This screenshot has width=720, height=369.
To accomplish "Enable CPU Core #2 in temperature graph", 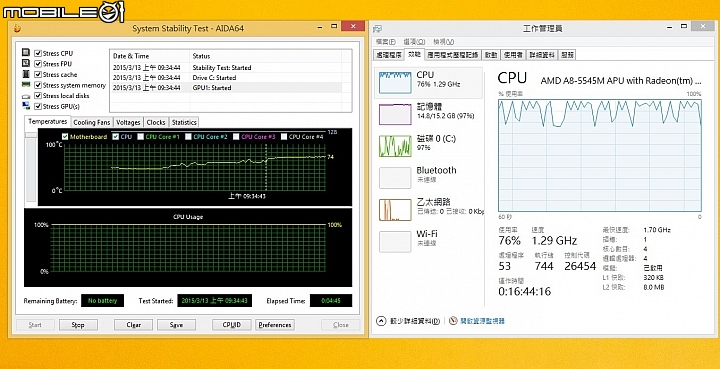I will pyautogui.click(x=188, y=136).
